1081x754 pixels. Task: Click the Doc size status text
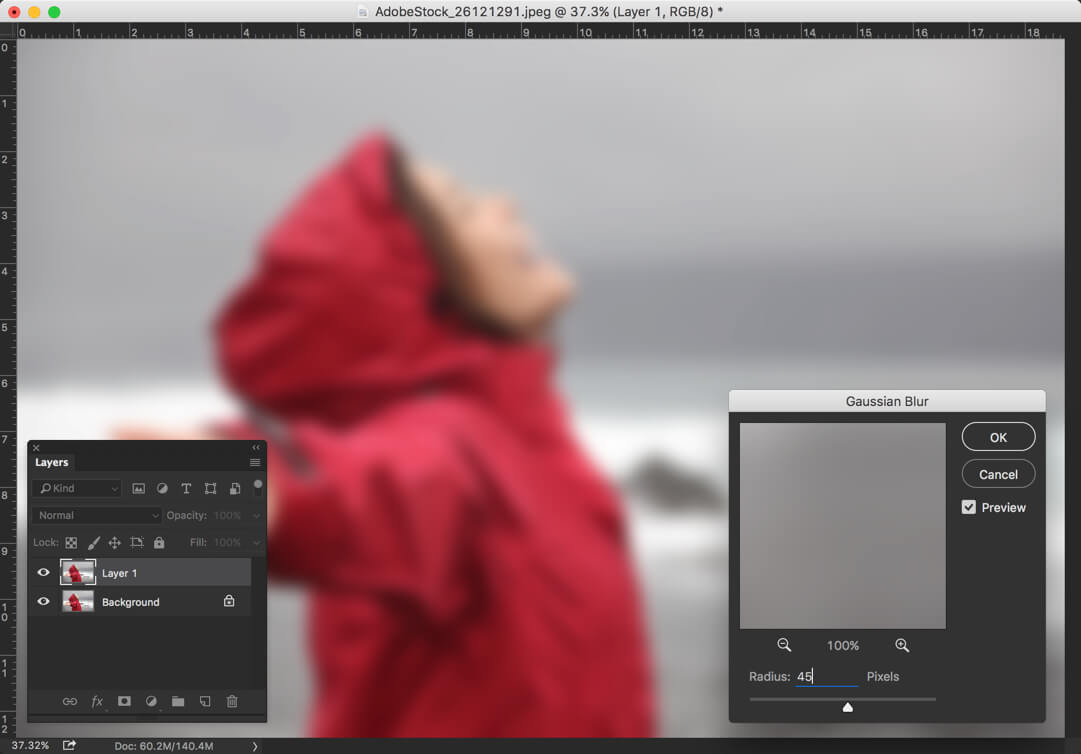tap(163, 746)
